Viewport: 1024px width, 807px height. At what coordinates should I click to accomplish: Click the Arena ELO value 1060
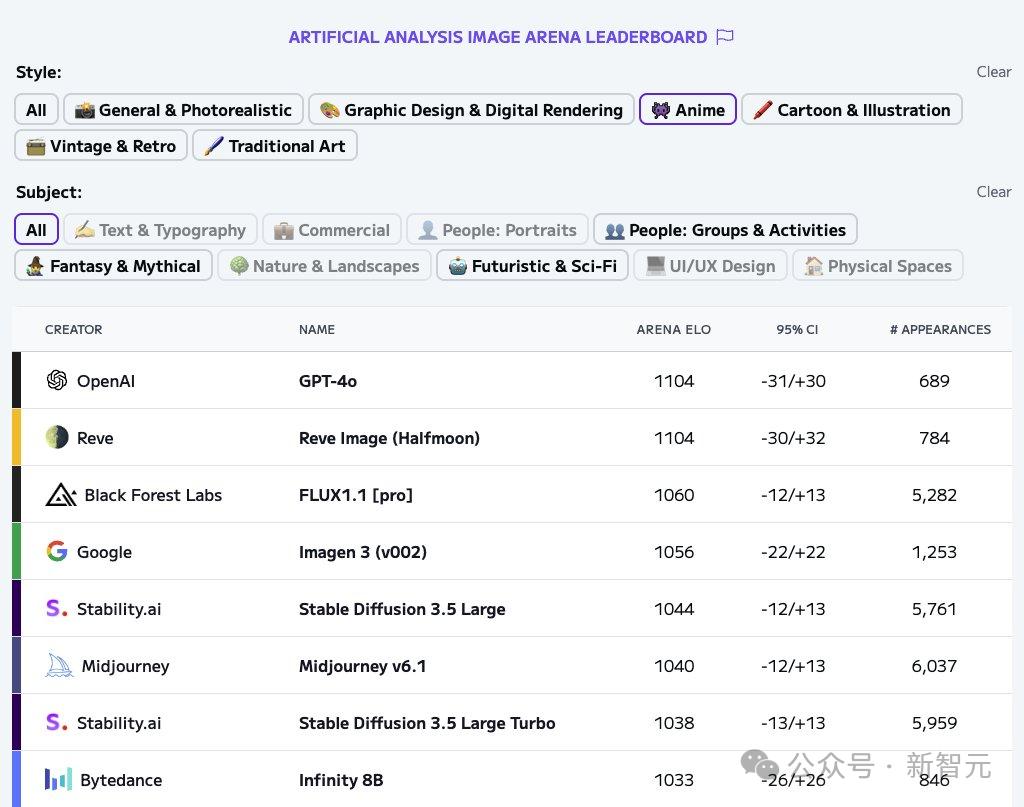[x=674, y=496]
